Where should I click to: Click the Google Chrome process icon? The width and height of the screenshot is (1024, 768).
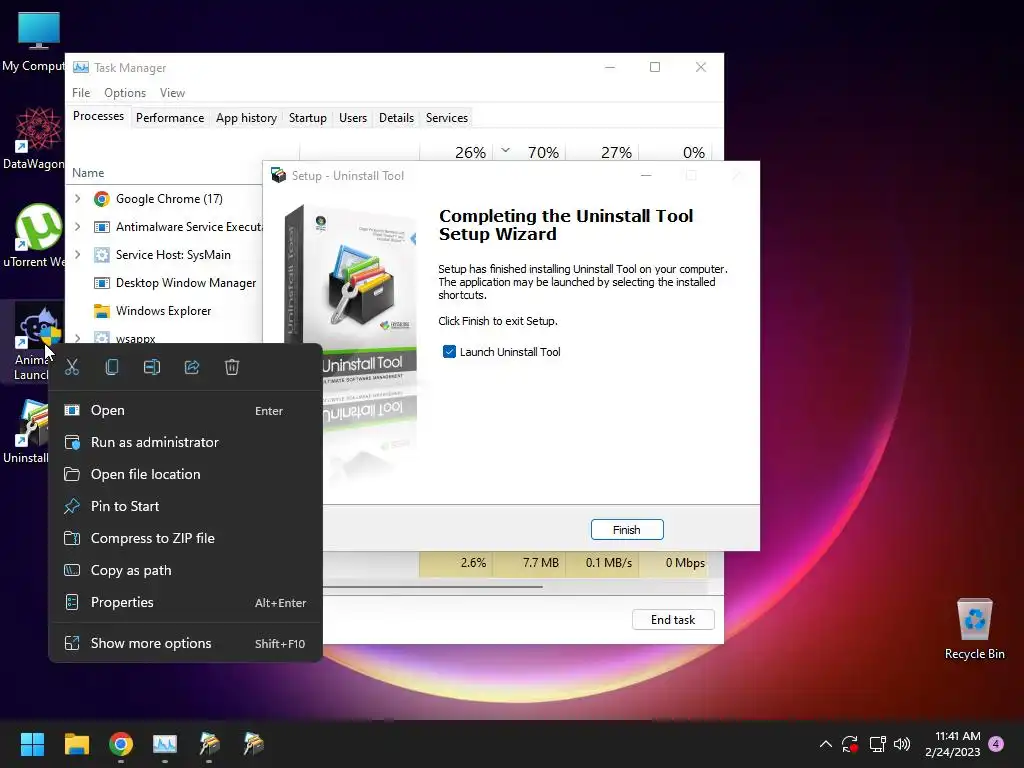point(101,199)
